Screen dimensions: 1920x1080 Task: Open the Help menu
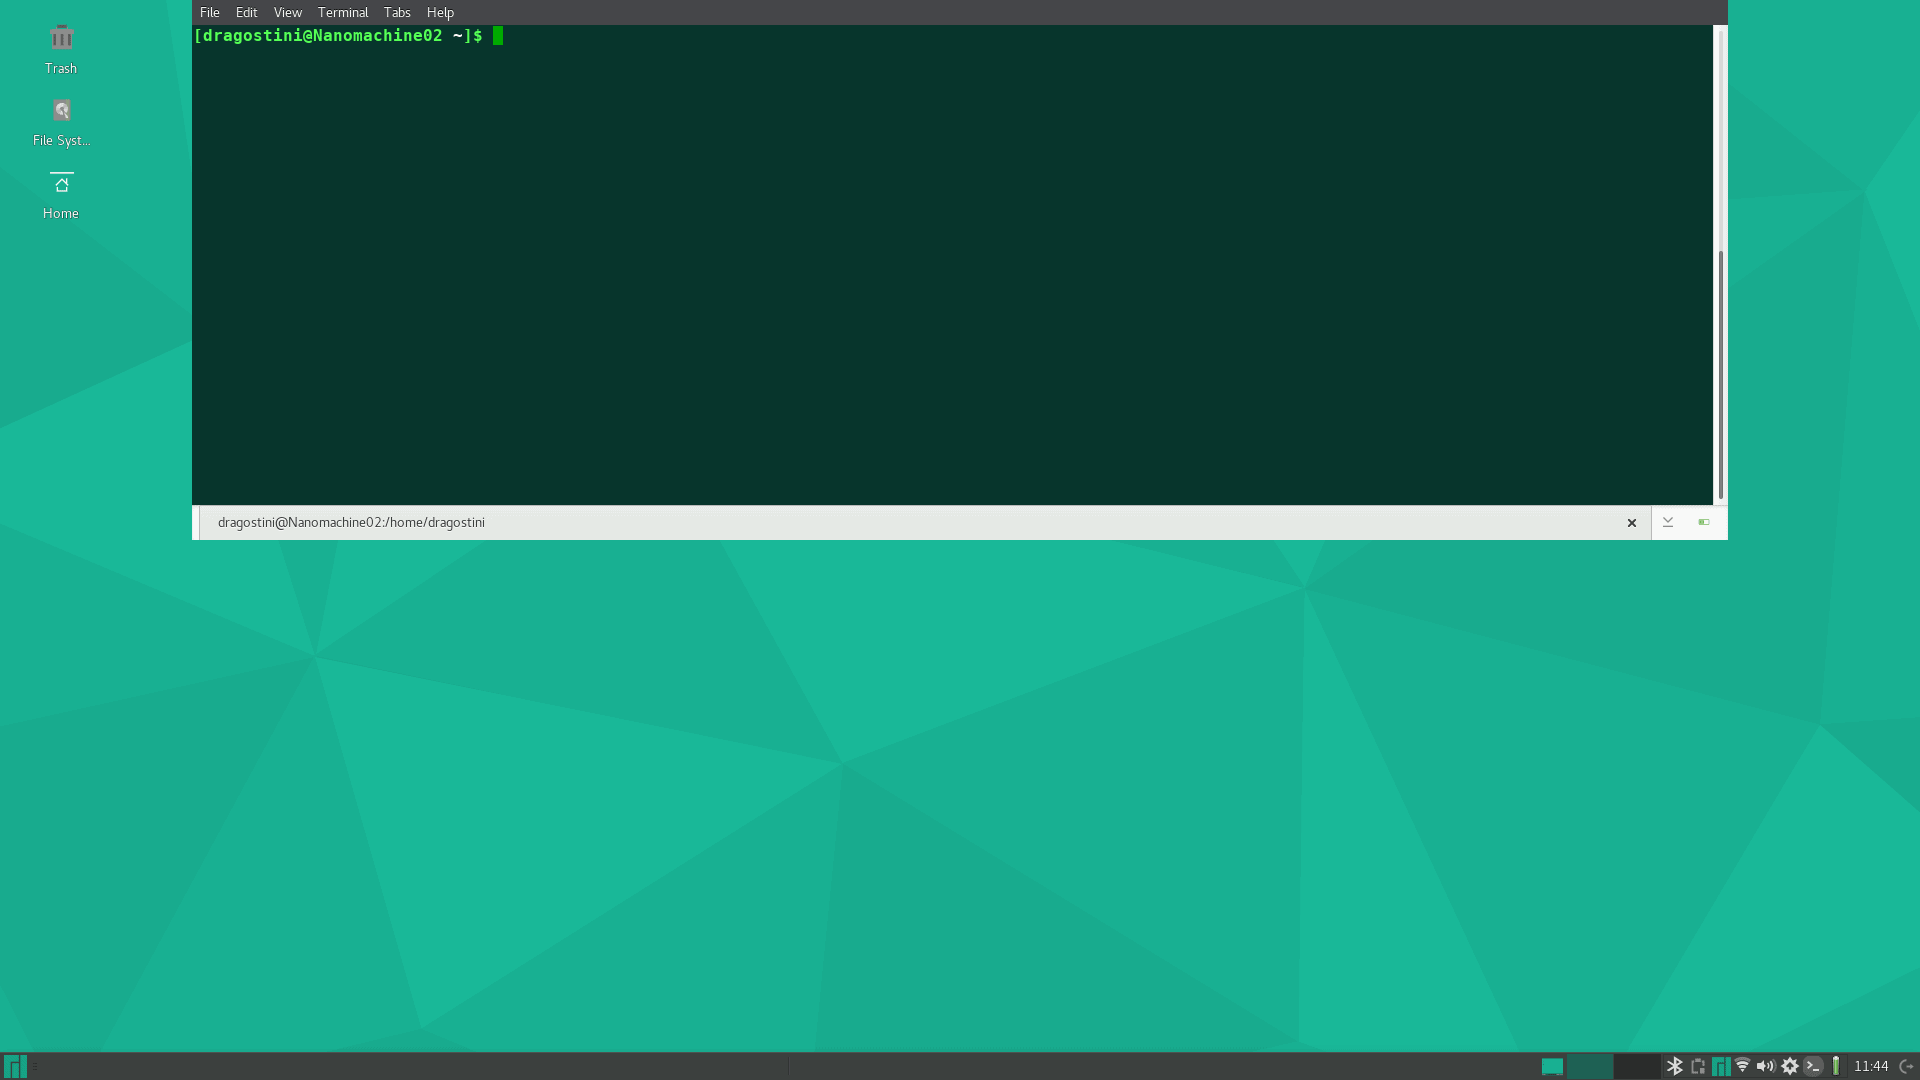[x=440, y=12]
